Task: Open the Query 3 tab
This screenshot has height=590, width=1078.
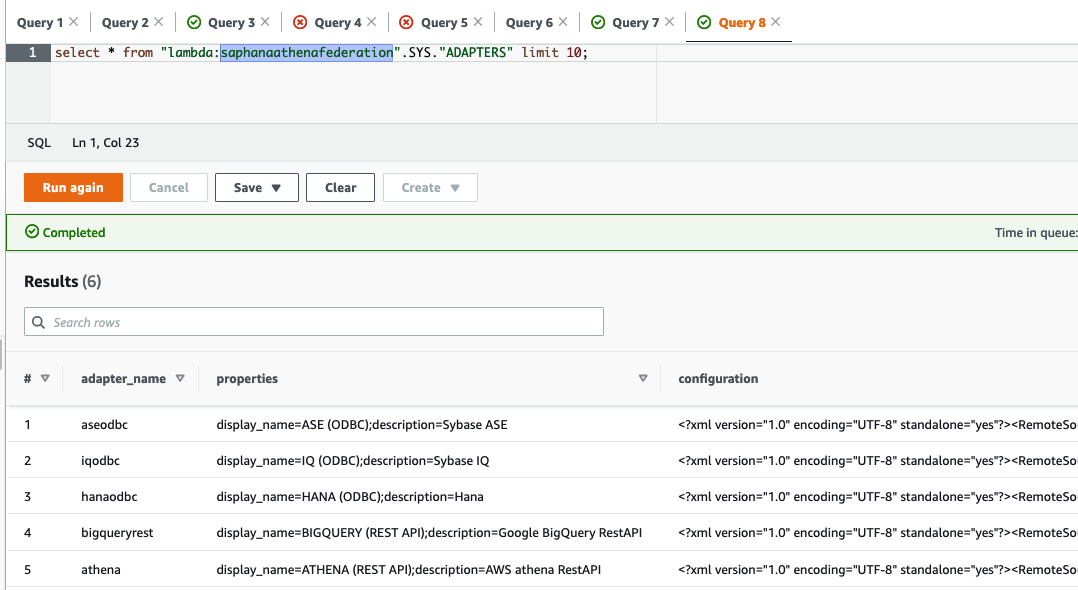Action: tap(231, 23)
